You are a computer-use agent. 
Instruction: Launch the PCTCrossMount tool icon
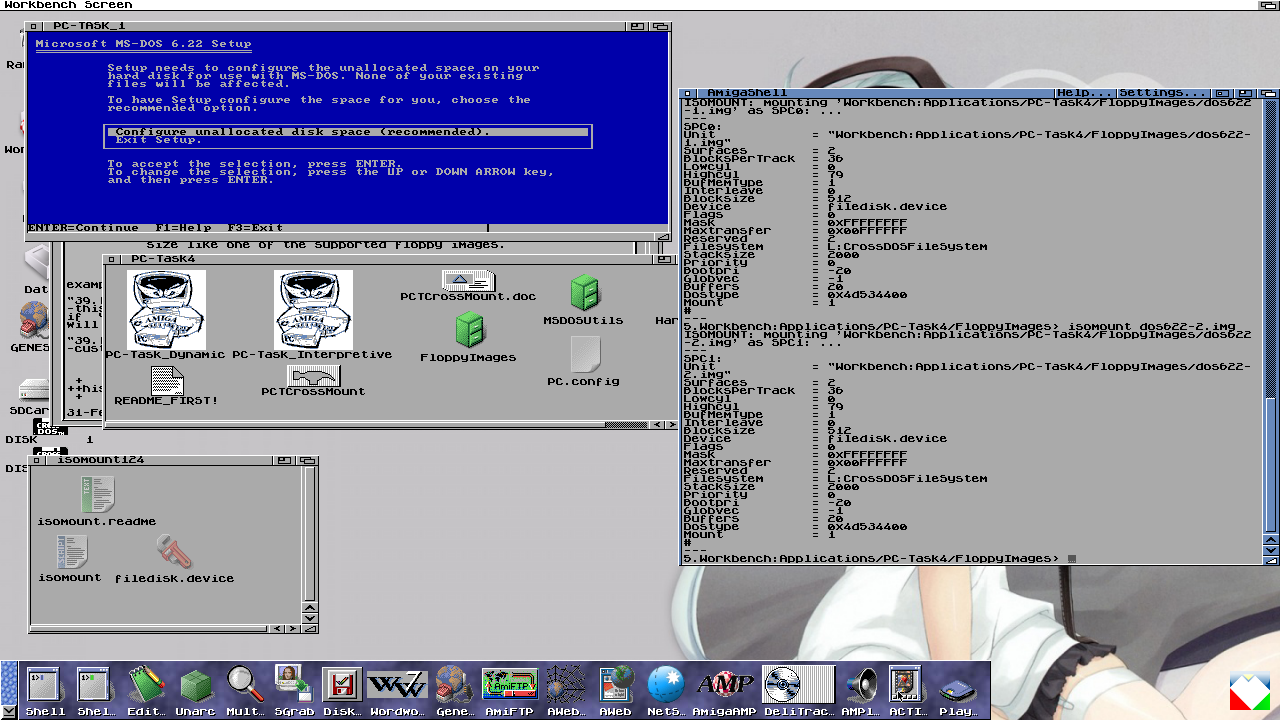(x=313, y=376)
